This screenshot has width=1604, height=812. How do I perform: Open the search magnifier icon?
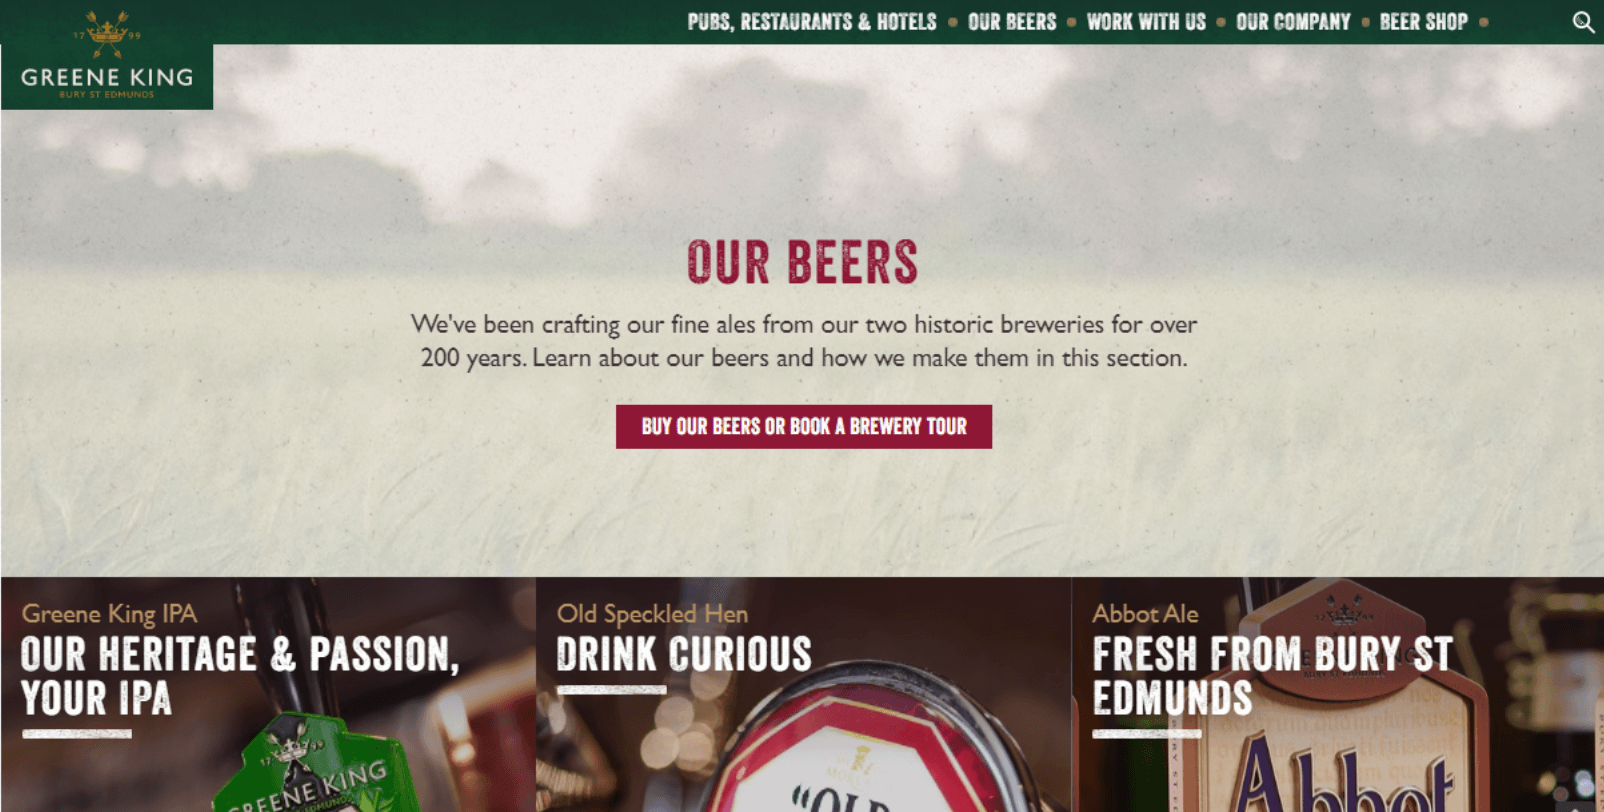click(1583, 22)
